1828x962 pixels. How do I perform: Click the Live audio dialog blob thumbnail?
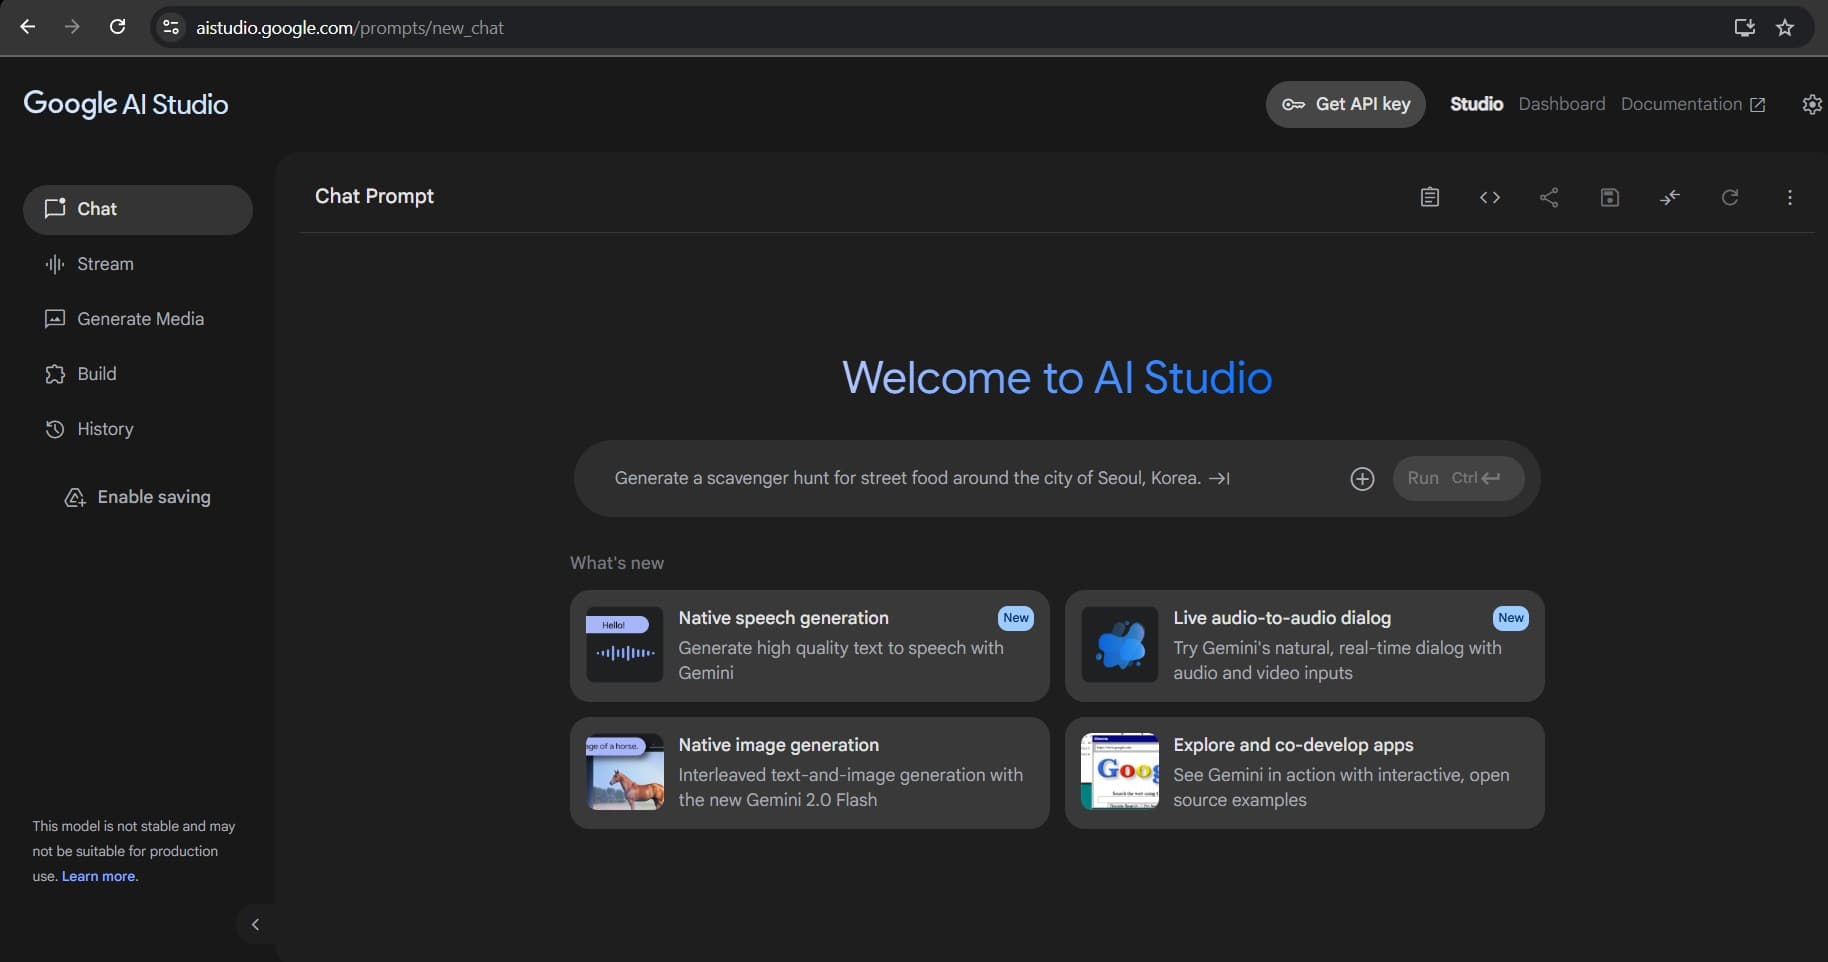click(1120, 645)
